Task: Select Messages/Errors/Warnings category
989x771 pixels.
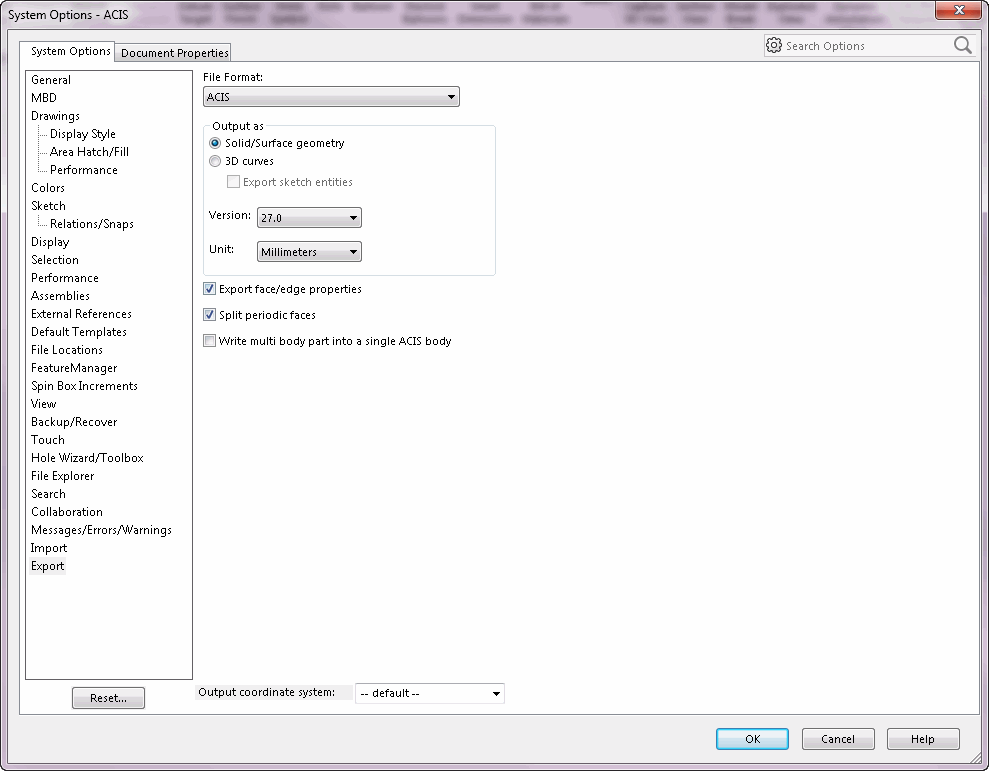Action: (102, 530)
